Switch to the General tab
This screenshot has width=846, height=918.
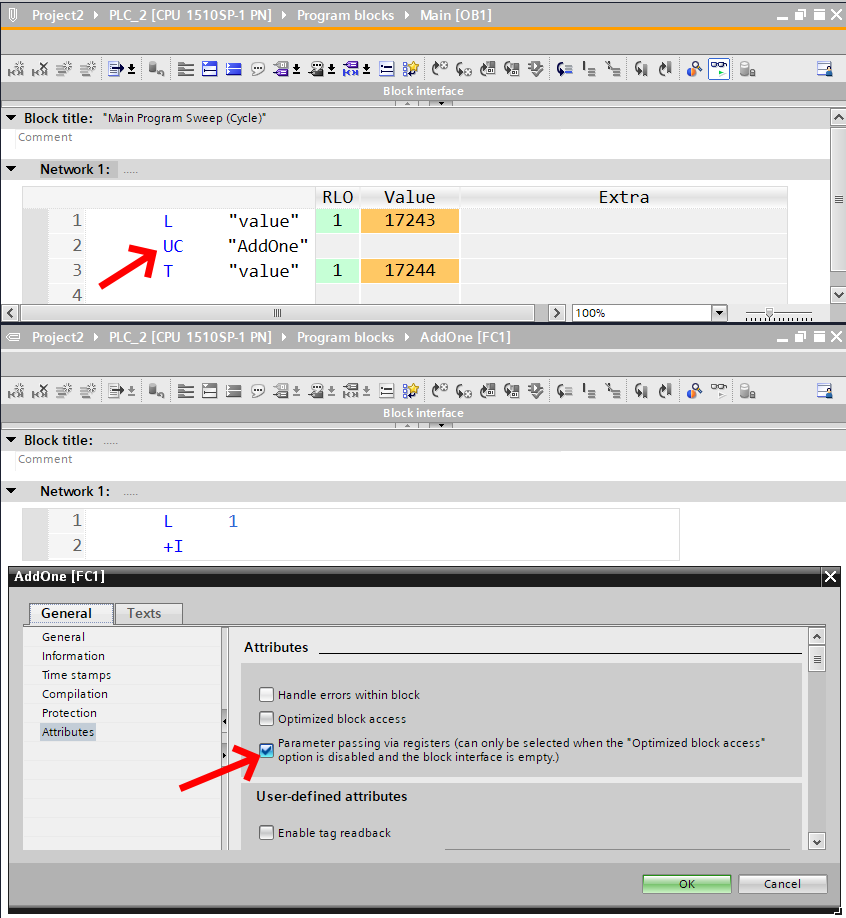[71, 614]
